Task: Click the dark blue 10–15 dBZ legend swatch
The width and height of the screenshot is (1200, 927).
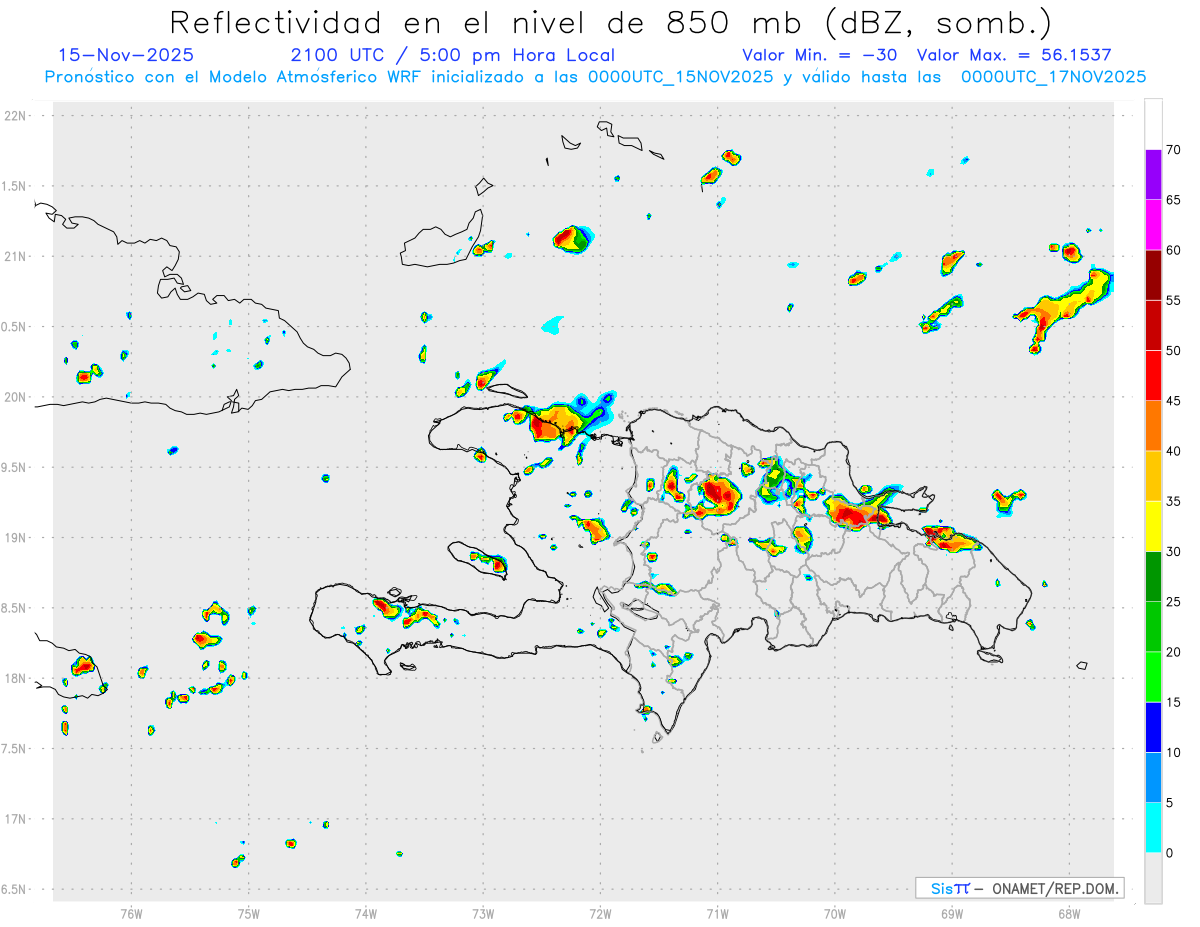Action: (x=1153, y=727)
